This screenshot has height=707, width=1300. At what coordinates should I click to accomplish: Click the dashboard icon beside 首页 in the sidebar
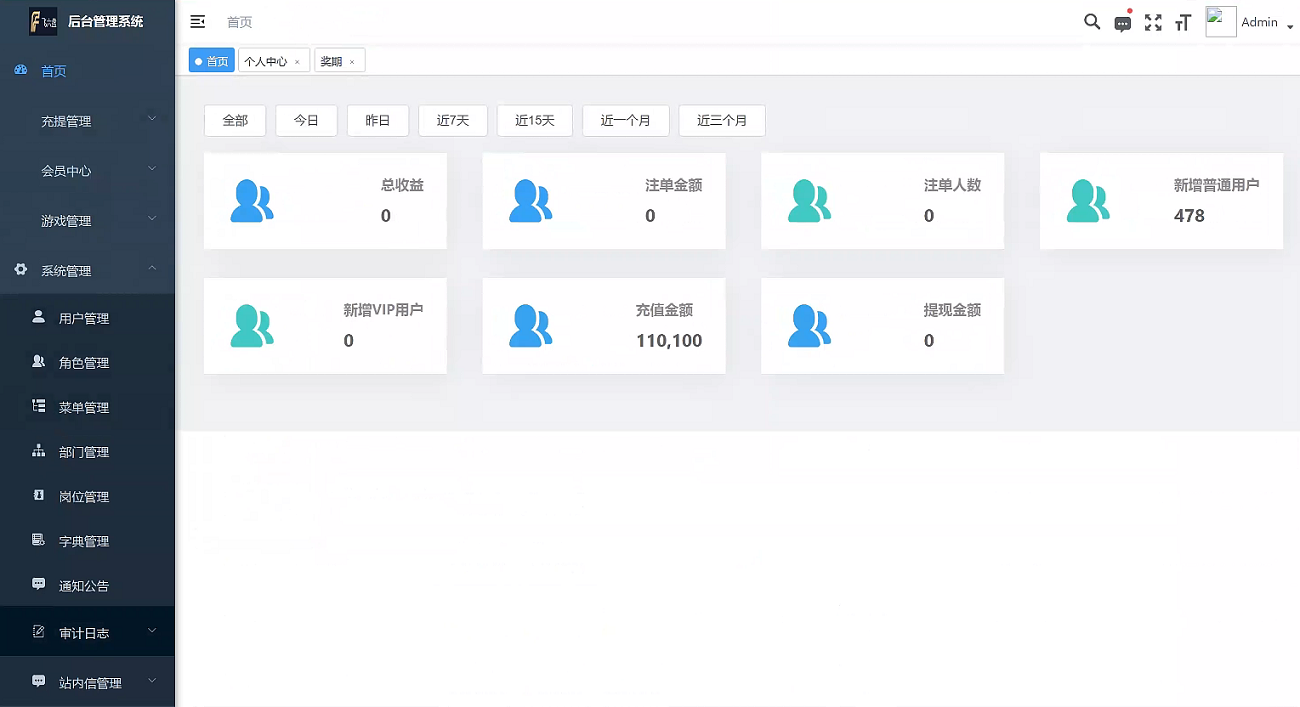click(21, 71)
